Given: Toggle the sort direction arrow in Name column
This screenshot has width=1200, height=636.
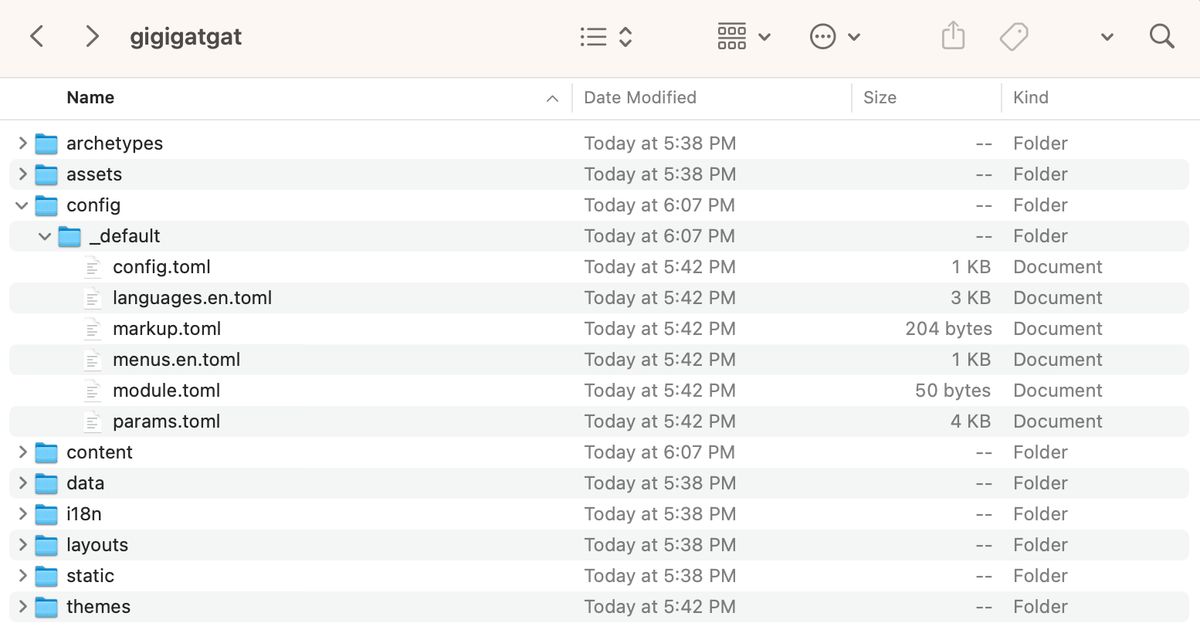Looking at the screenshot, I should pyautogui.click(x=552, y=98).
